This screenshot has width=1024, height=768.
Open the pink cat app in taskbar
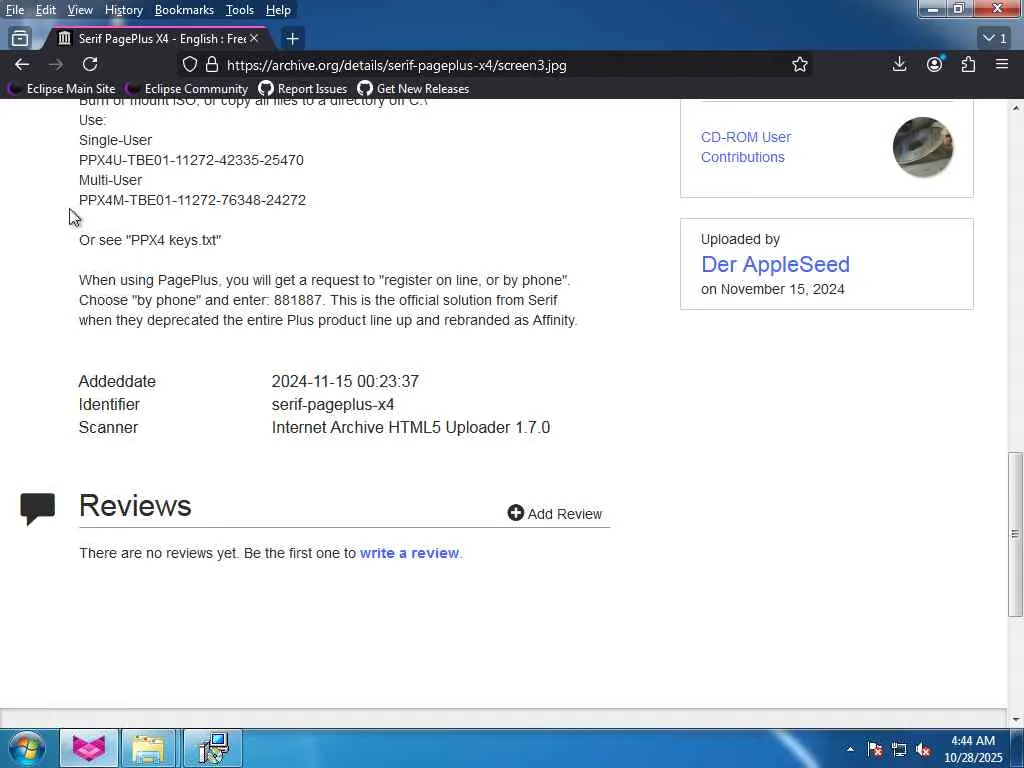pyautogui.click(x=89, y=748)
